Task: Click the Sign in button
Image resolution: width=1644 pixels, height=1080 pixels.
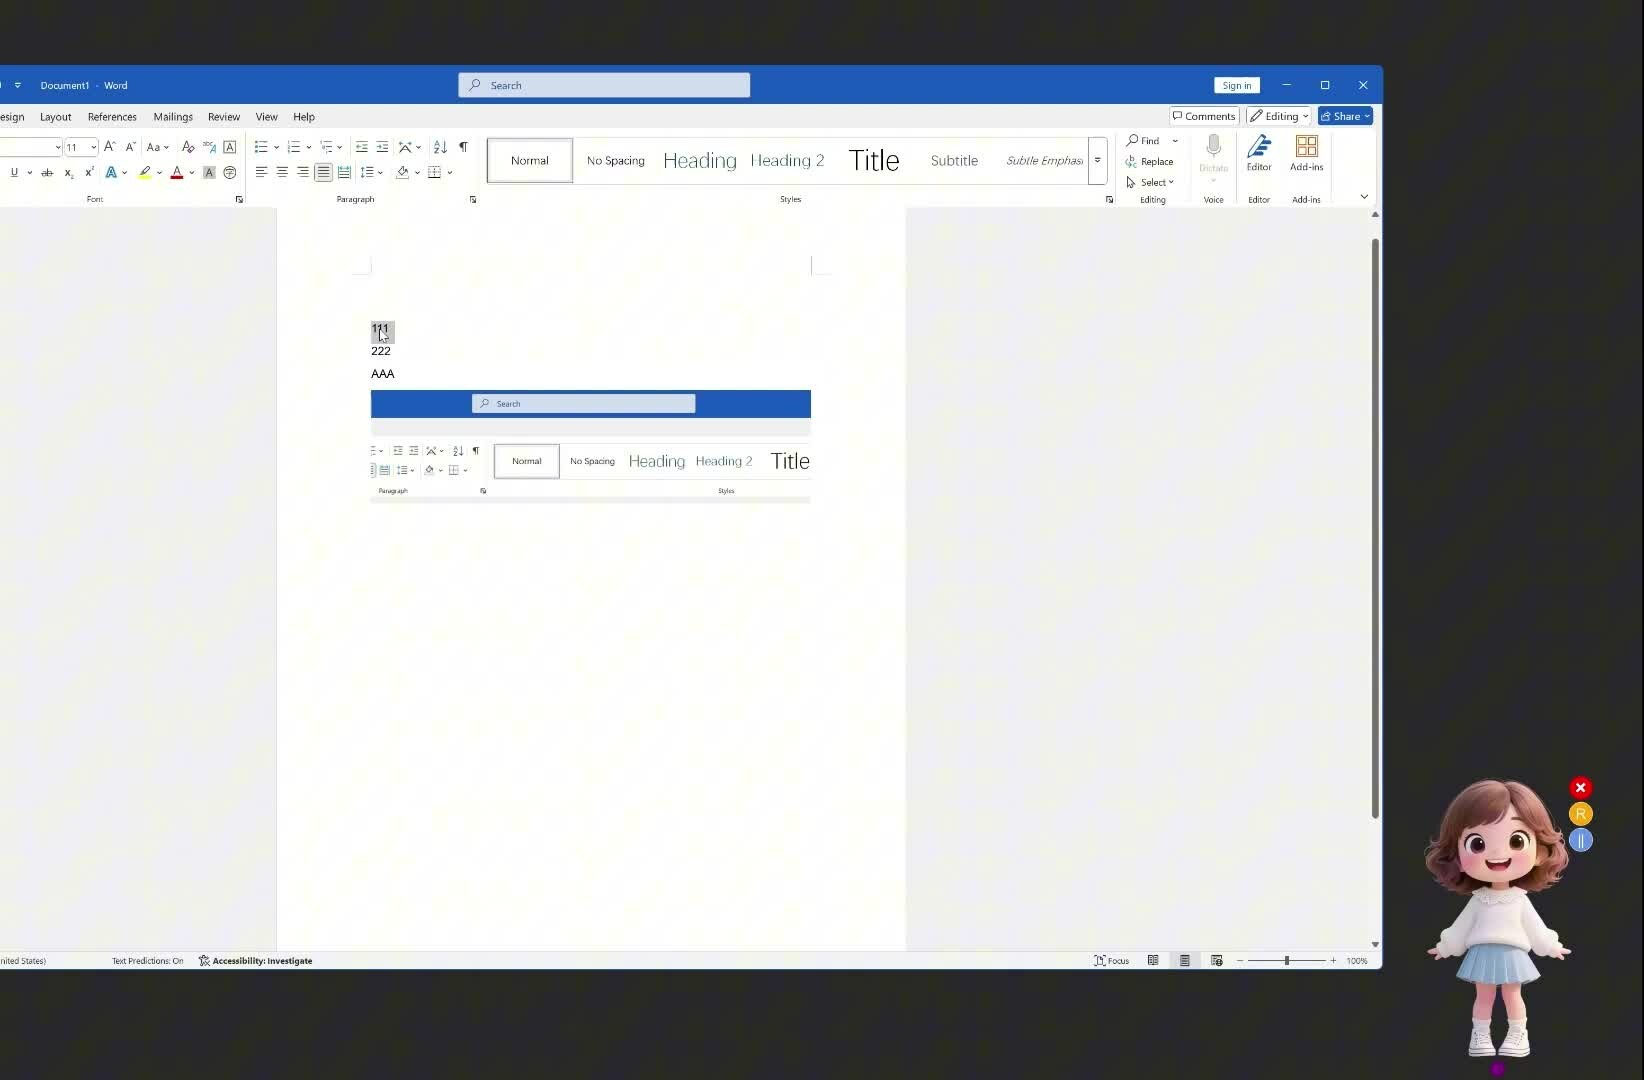Action: pos(1236,85)
